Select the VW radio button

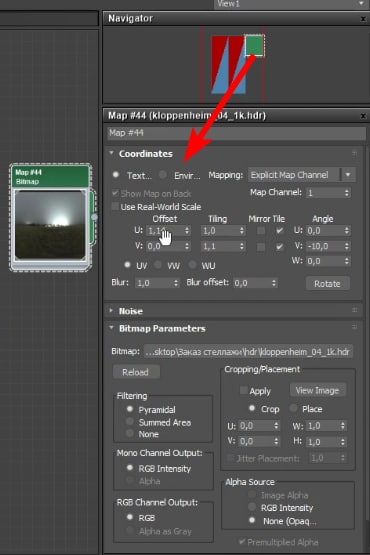(158, 265)
